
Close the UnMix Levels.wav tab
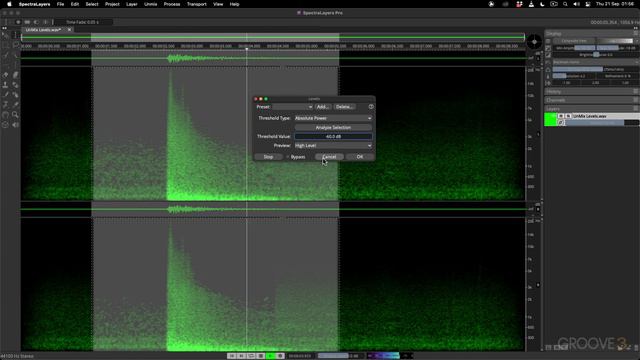click(69, 30)
